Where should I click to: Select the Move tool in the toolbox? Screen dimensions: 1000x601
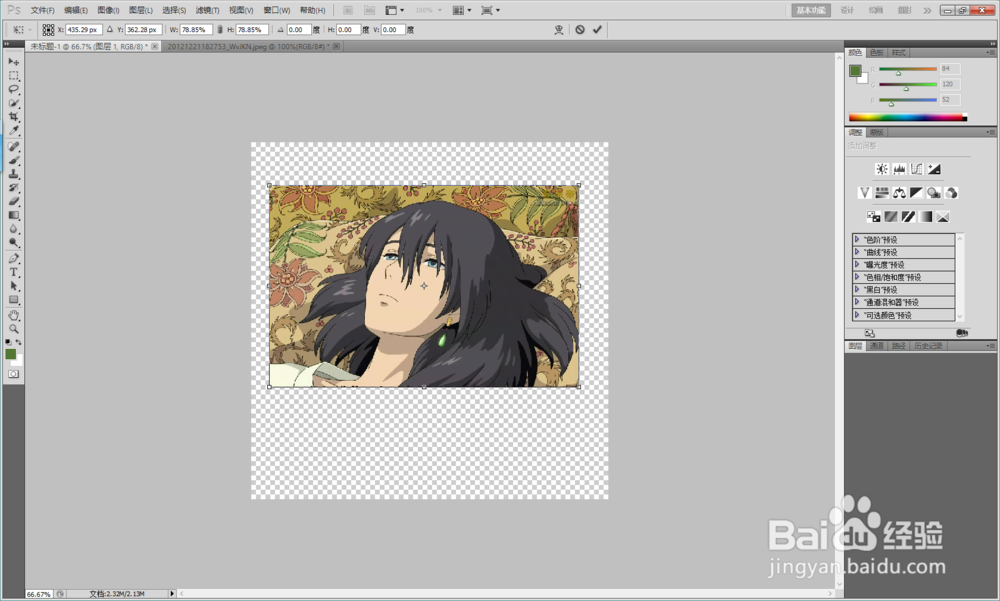[x=13, y=61]
